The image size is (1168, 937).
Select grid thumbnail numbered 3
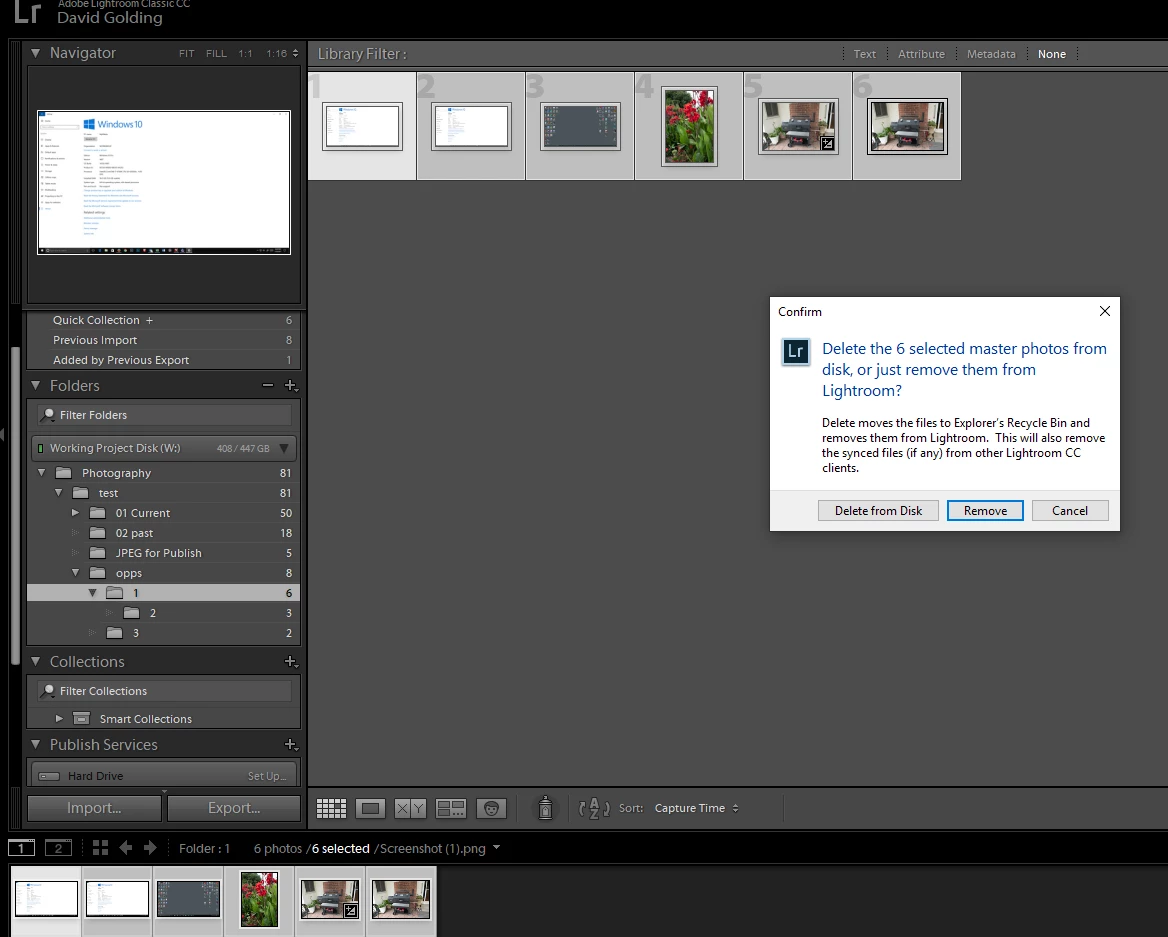[580, 126]
